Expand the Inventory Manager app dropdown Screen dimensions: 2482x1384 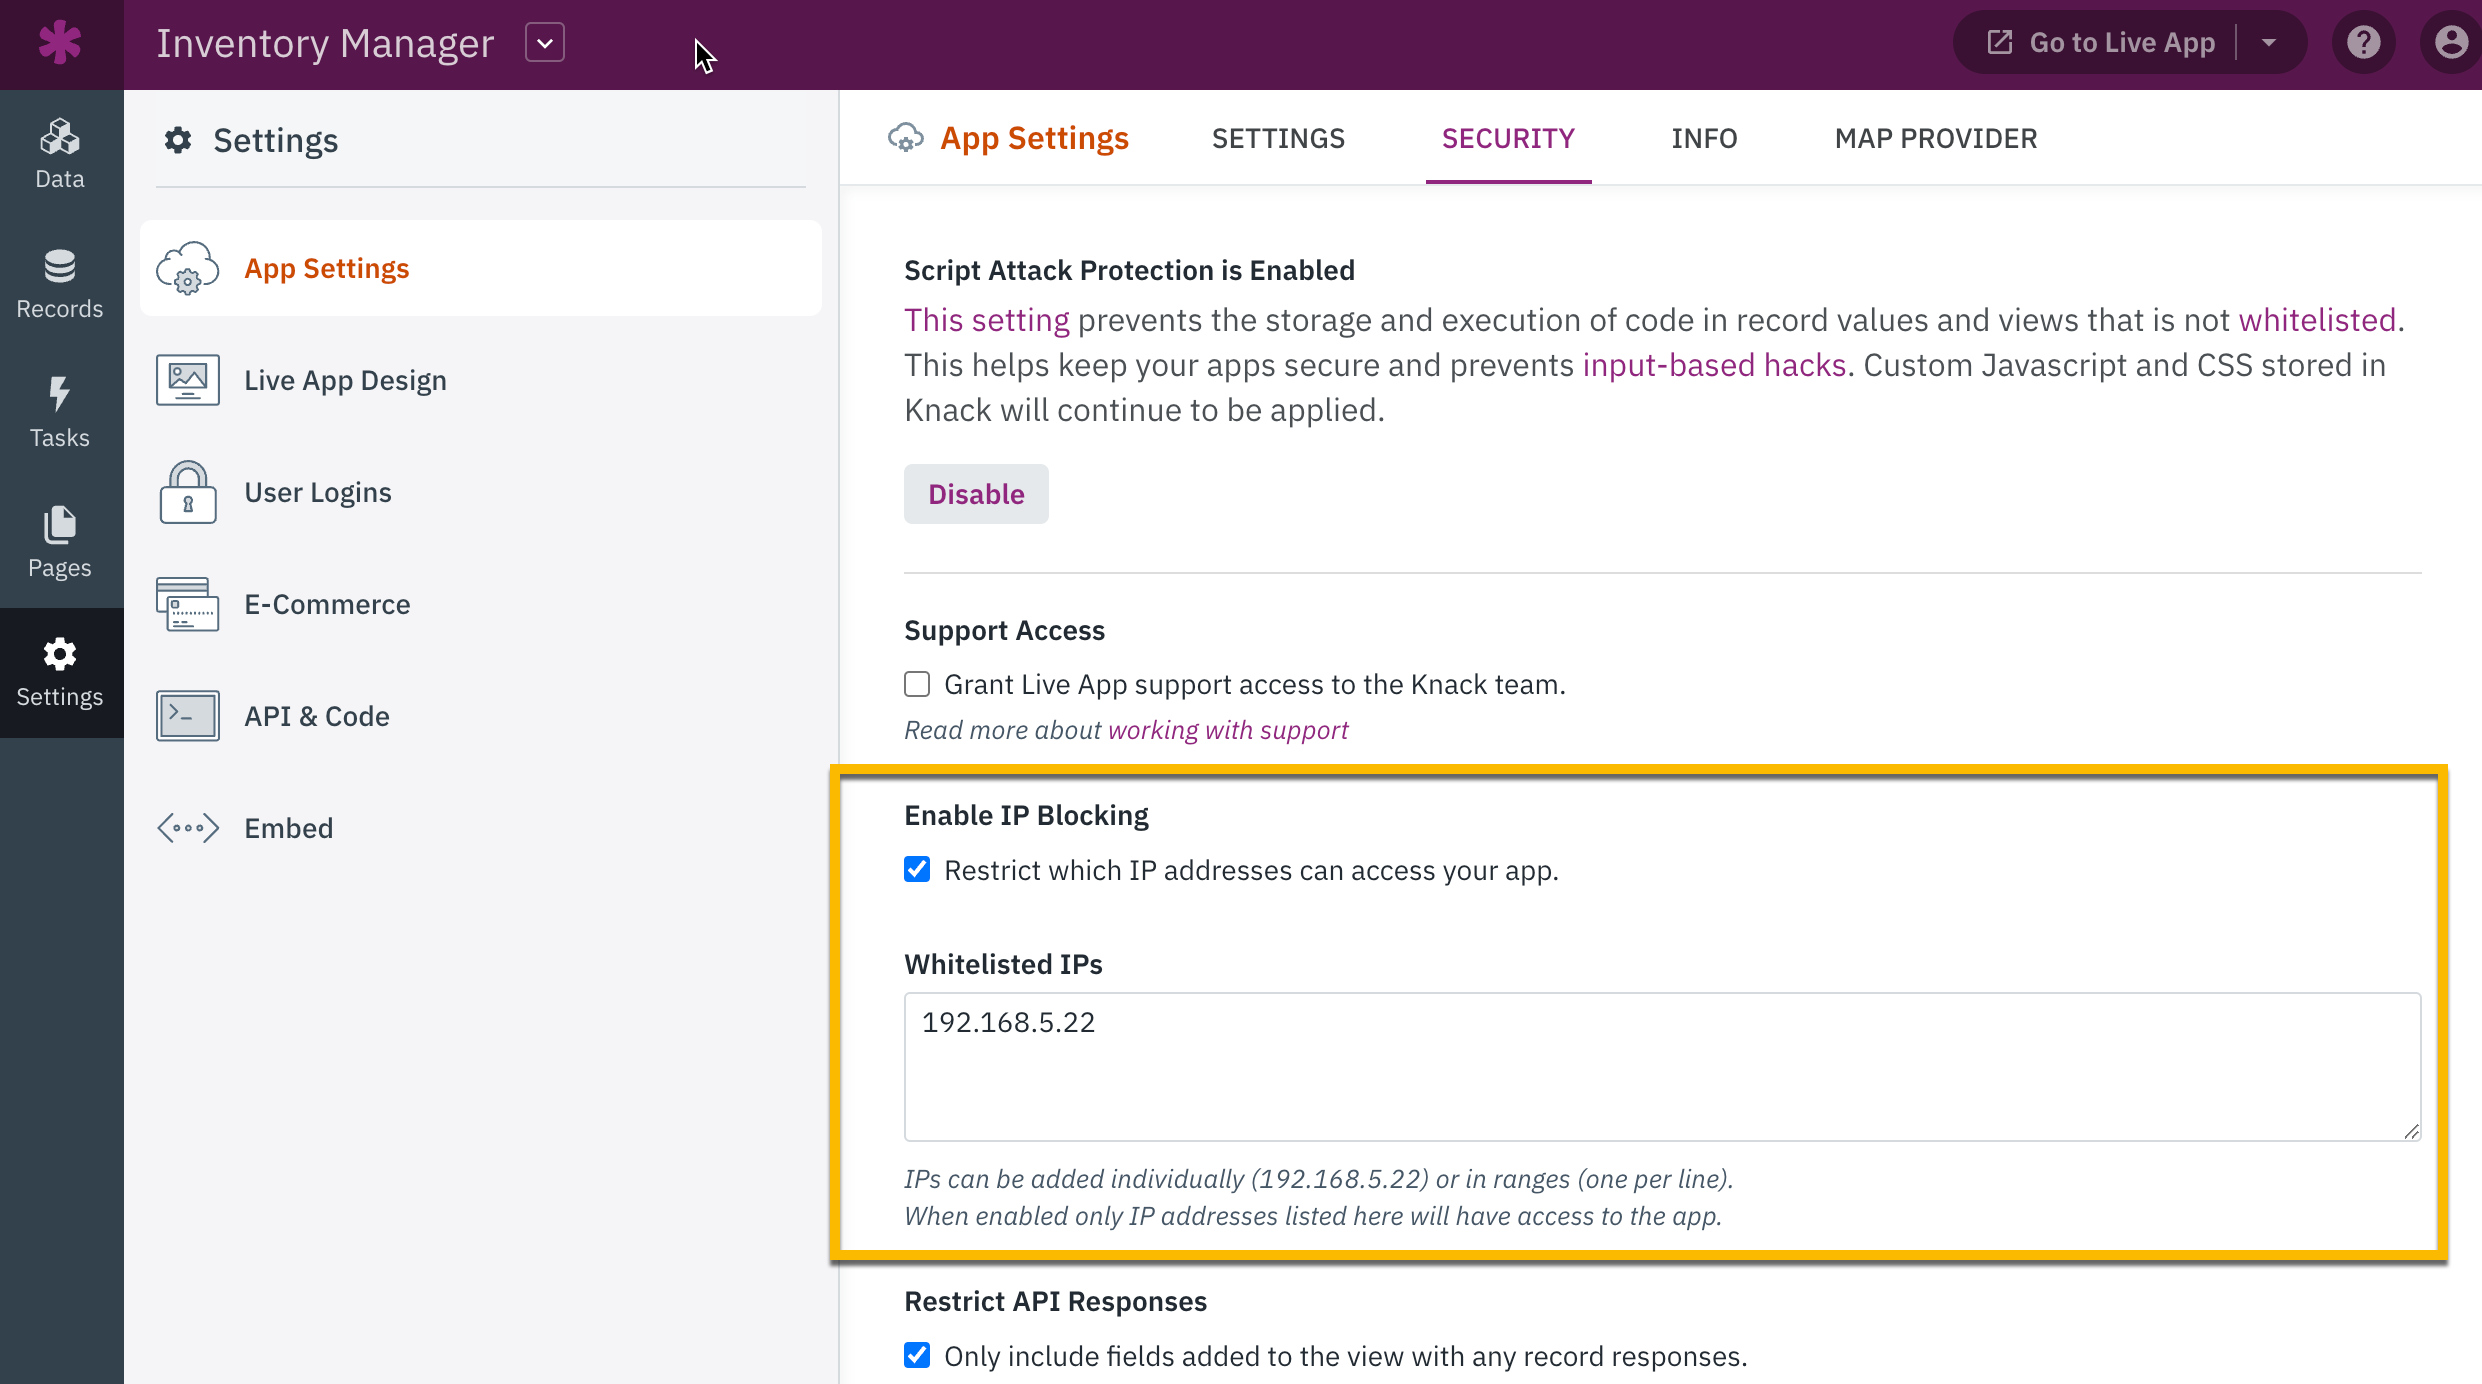point(545,43)
